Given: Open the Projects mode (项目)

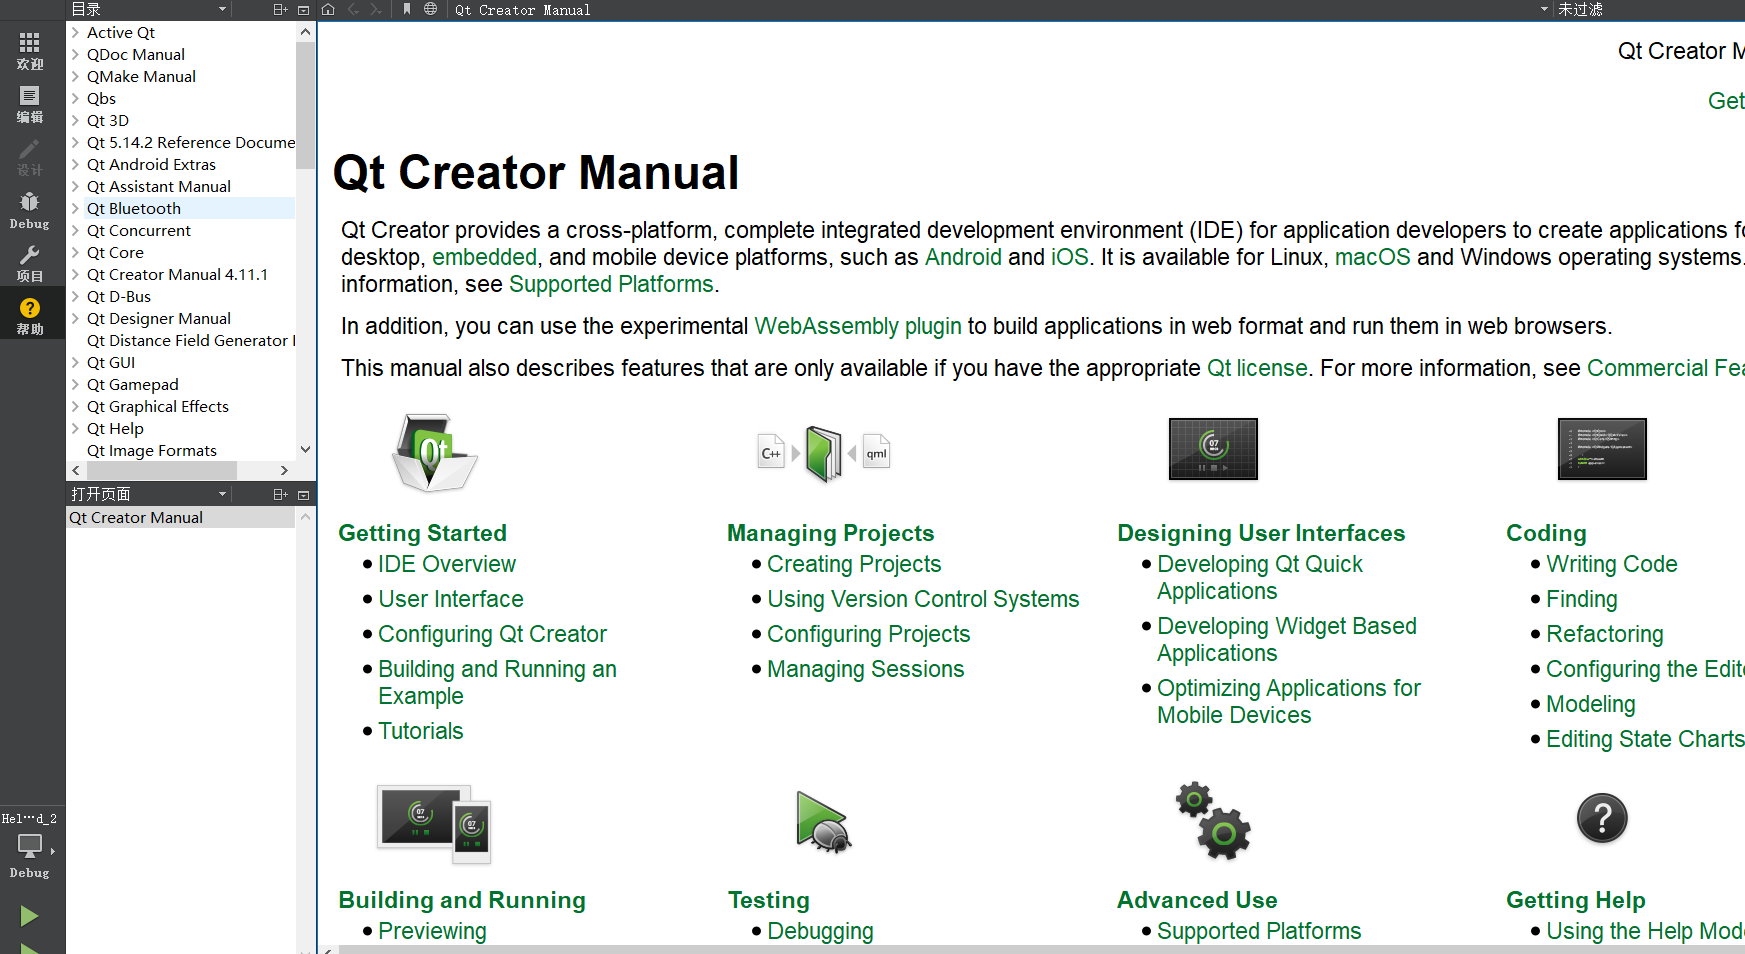Looking at the screenshot, I should click(30, 264).
